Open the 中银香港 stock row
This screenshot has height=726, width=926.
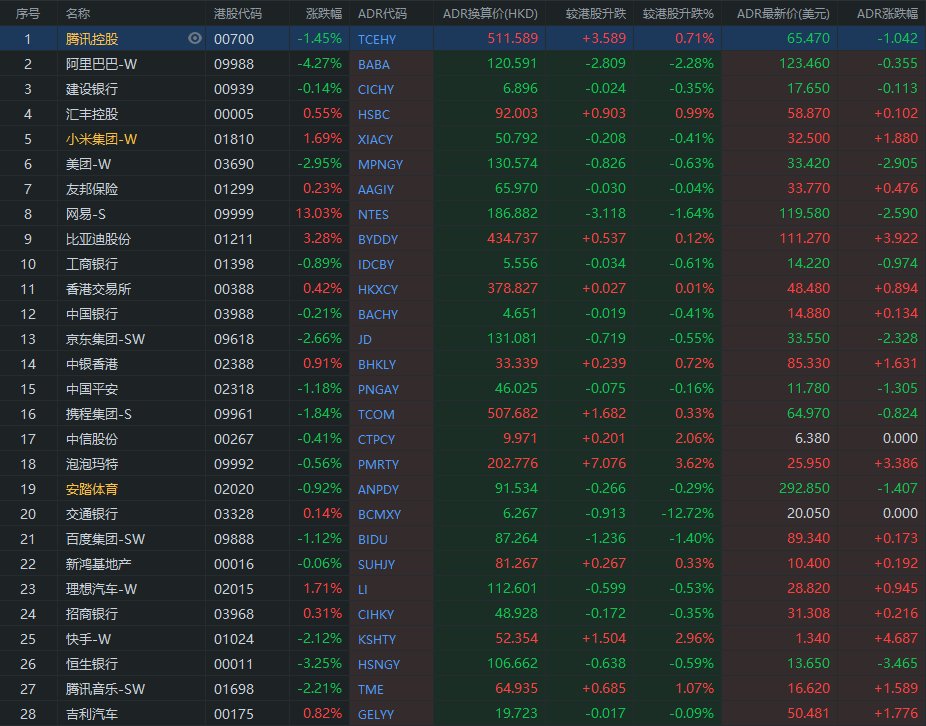463,364
